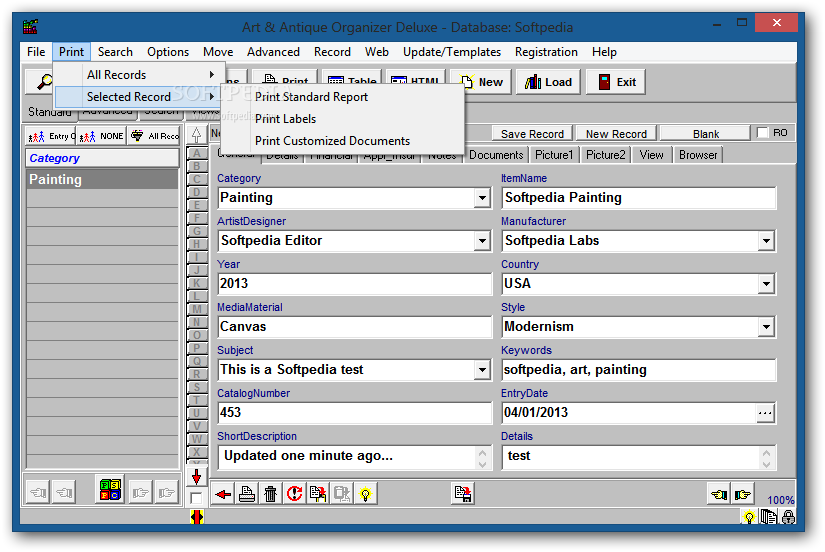The width and height of the screenshot is (825, 552).
Task: Open the Registration menu
Action: tap(546, 52)
